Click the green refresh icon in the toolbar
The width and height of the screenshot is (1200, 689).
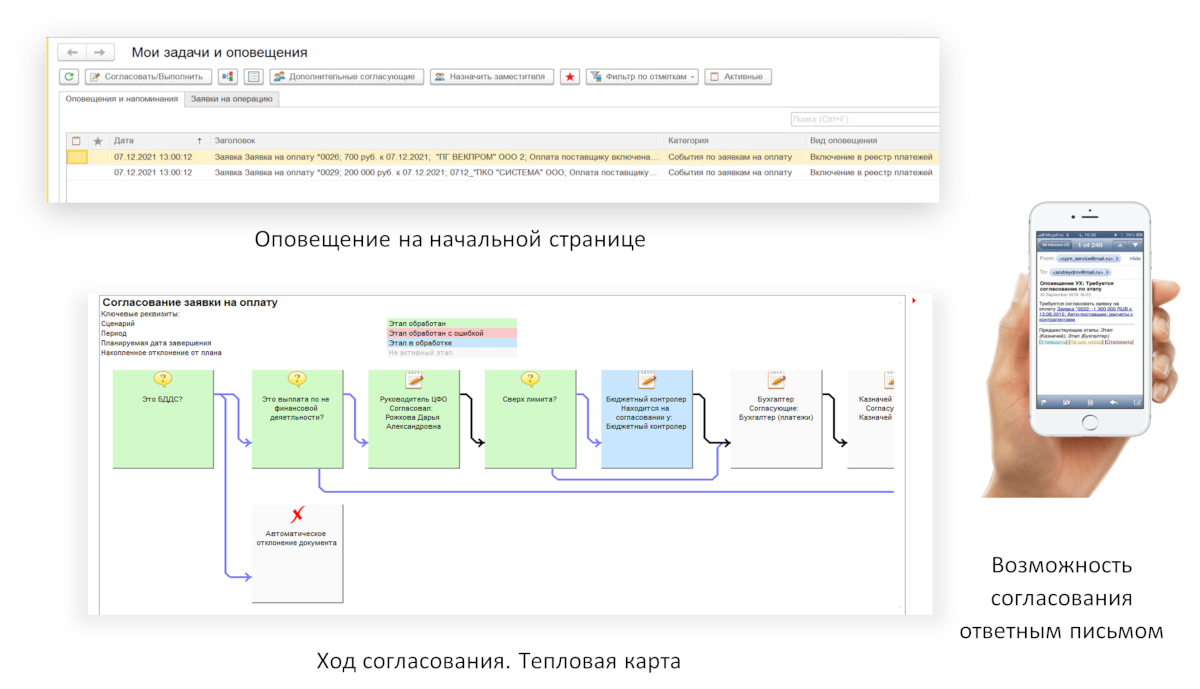click(x=69, y=77)
